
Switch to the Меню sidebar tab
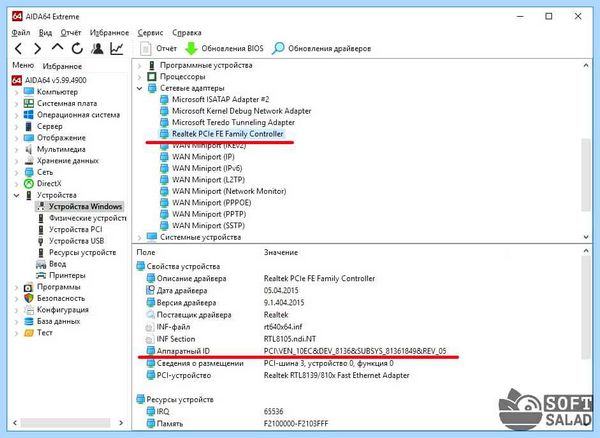point(23,65)
